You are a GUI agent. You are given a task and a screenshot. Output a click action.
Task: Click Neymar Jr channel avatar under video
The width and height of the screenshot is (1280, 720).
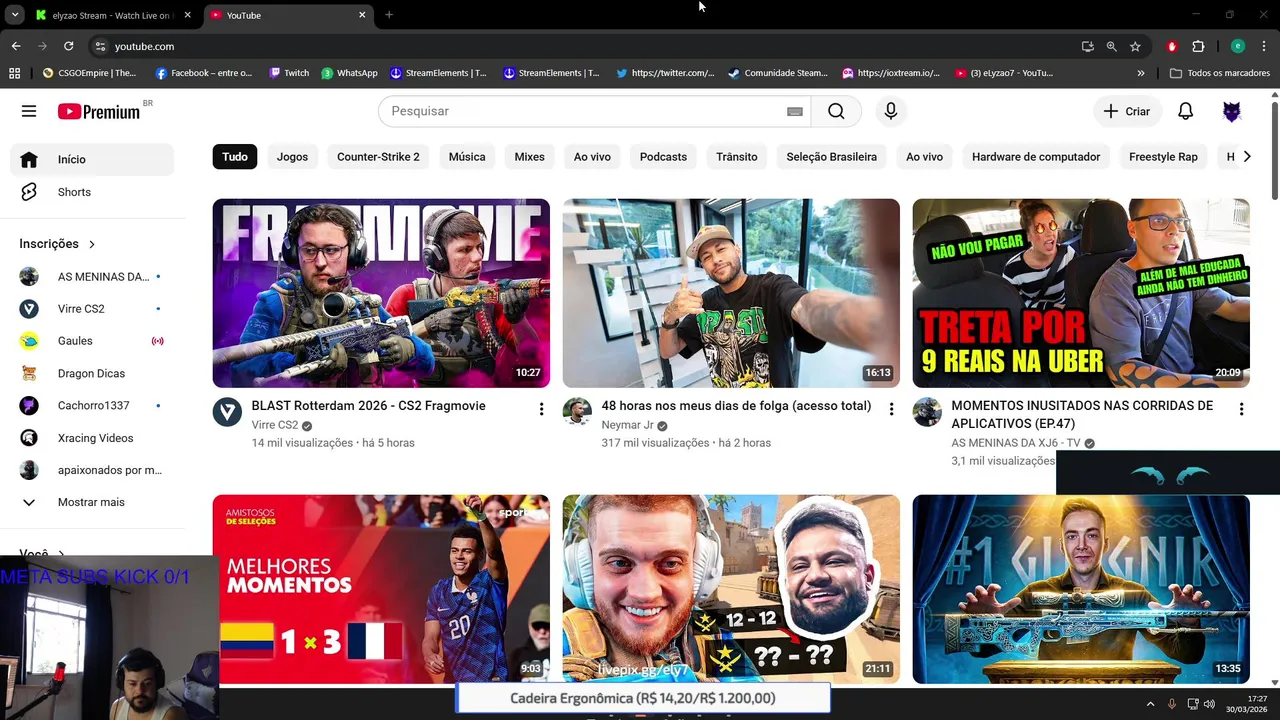pos(577,411)
